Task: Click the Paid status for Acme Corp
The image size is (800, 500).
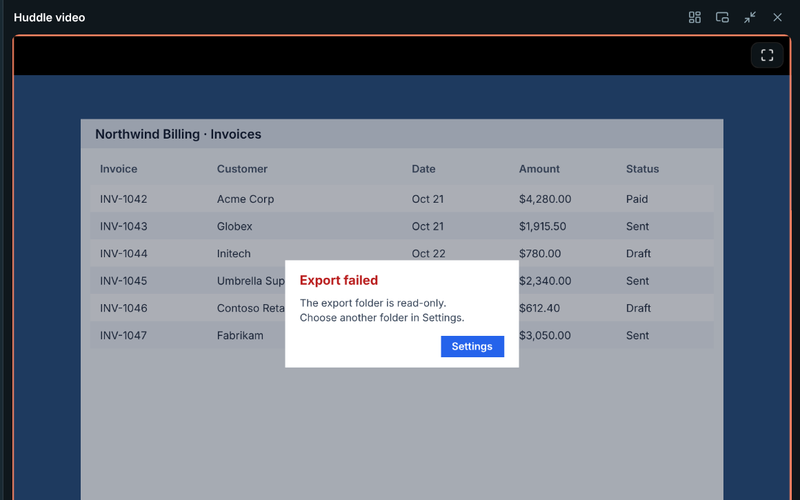Action: pyautogui.click(x=637, y=199)
